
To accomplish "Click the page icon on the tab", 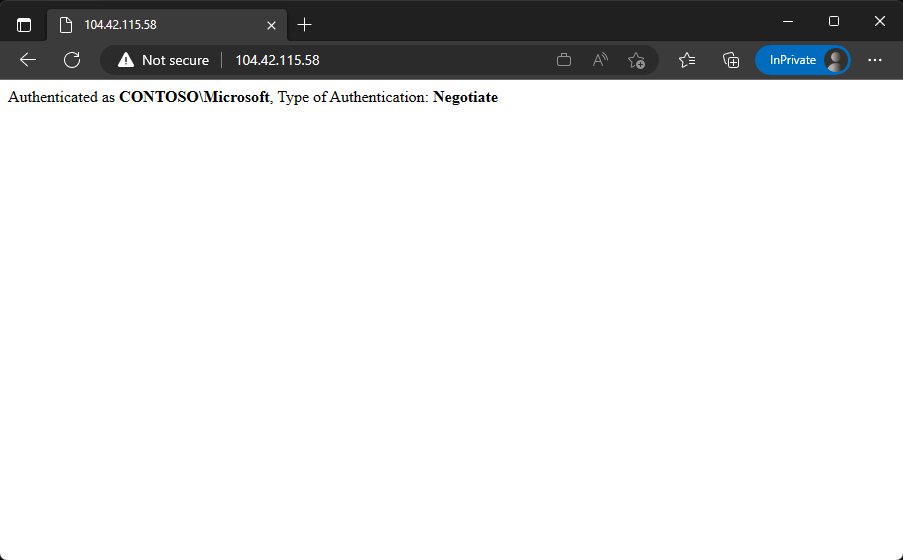I will [x=66, y=25].
